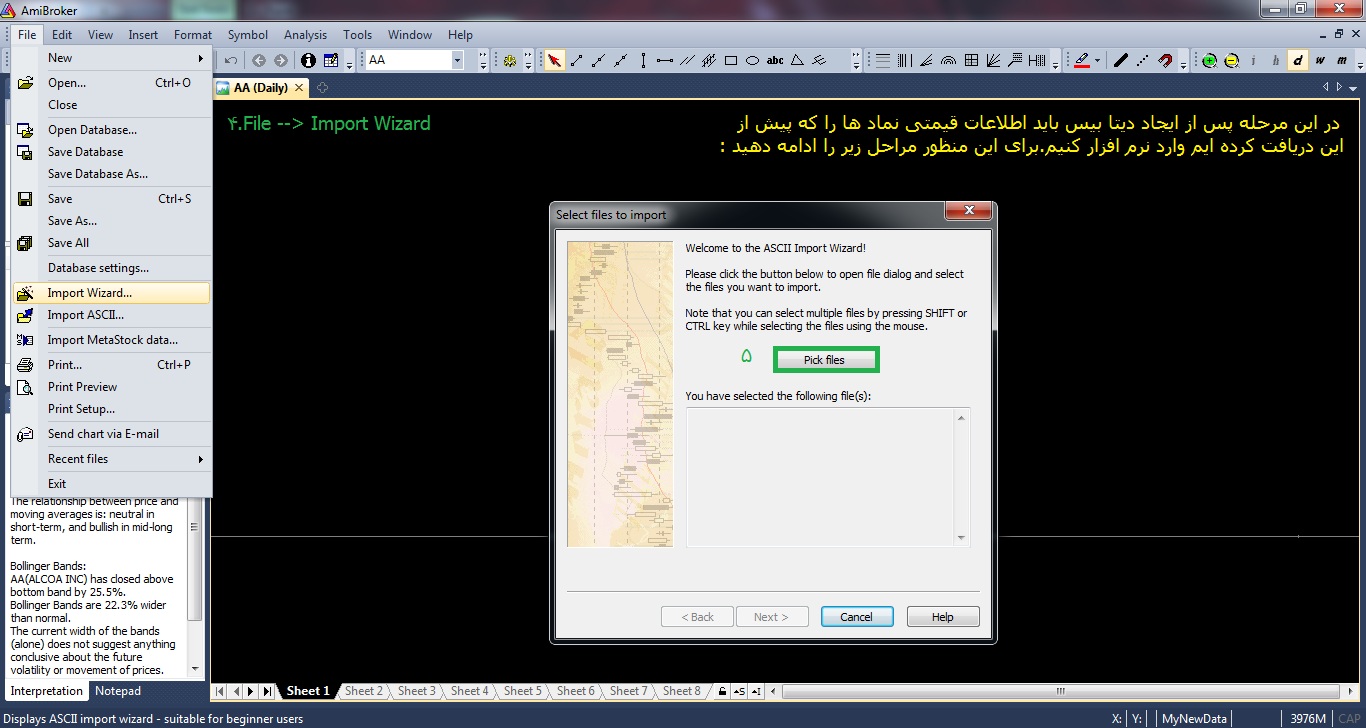Open the Analysis menu

click(x=306, y=35)
